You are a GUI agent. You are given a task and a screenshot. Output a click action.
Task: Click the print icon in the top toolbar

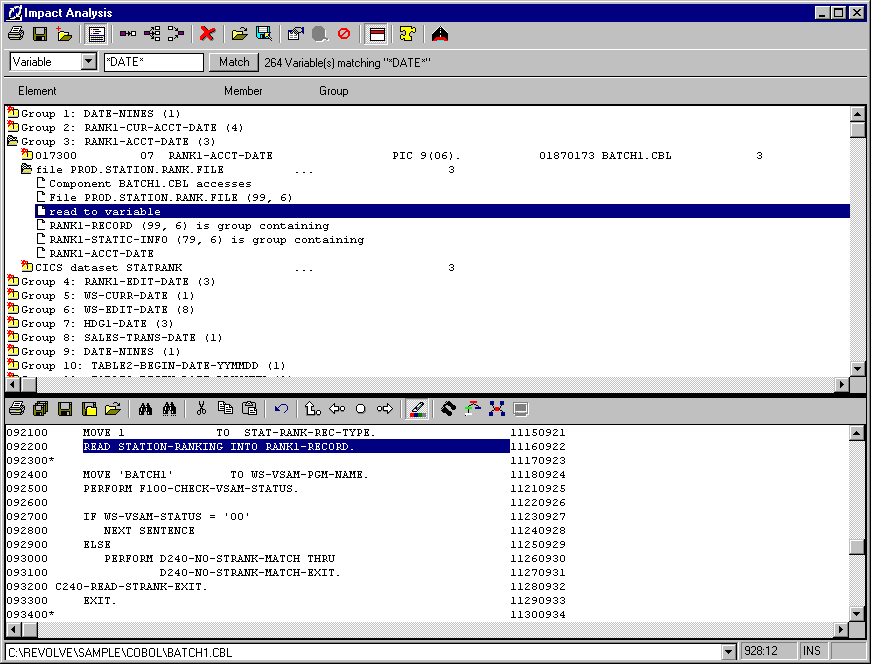click(x=16, y=34)
